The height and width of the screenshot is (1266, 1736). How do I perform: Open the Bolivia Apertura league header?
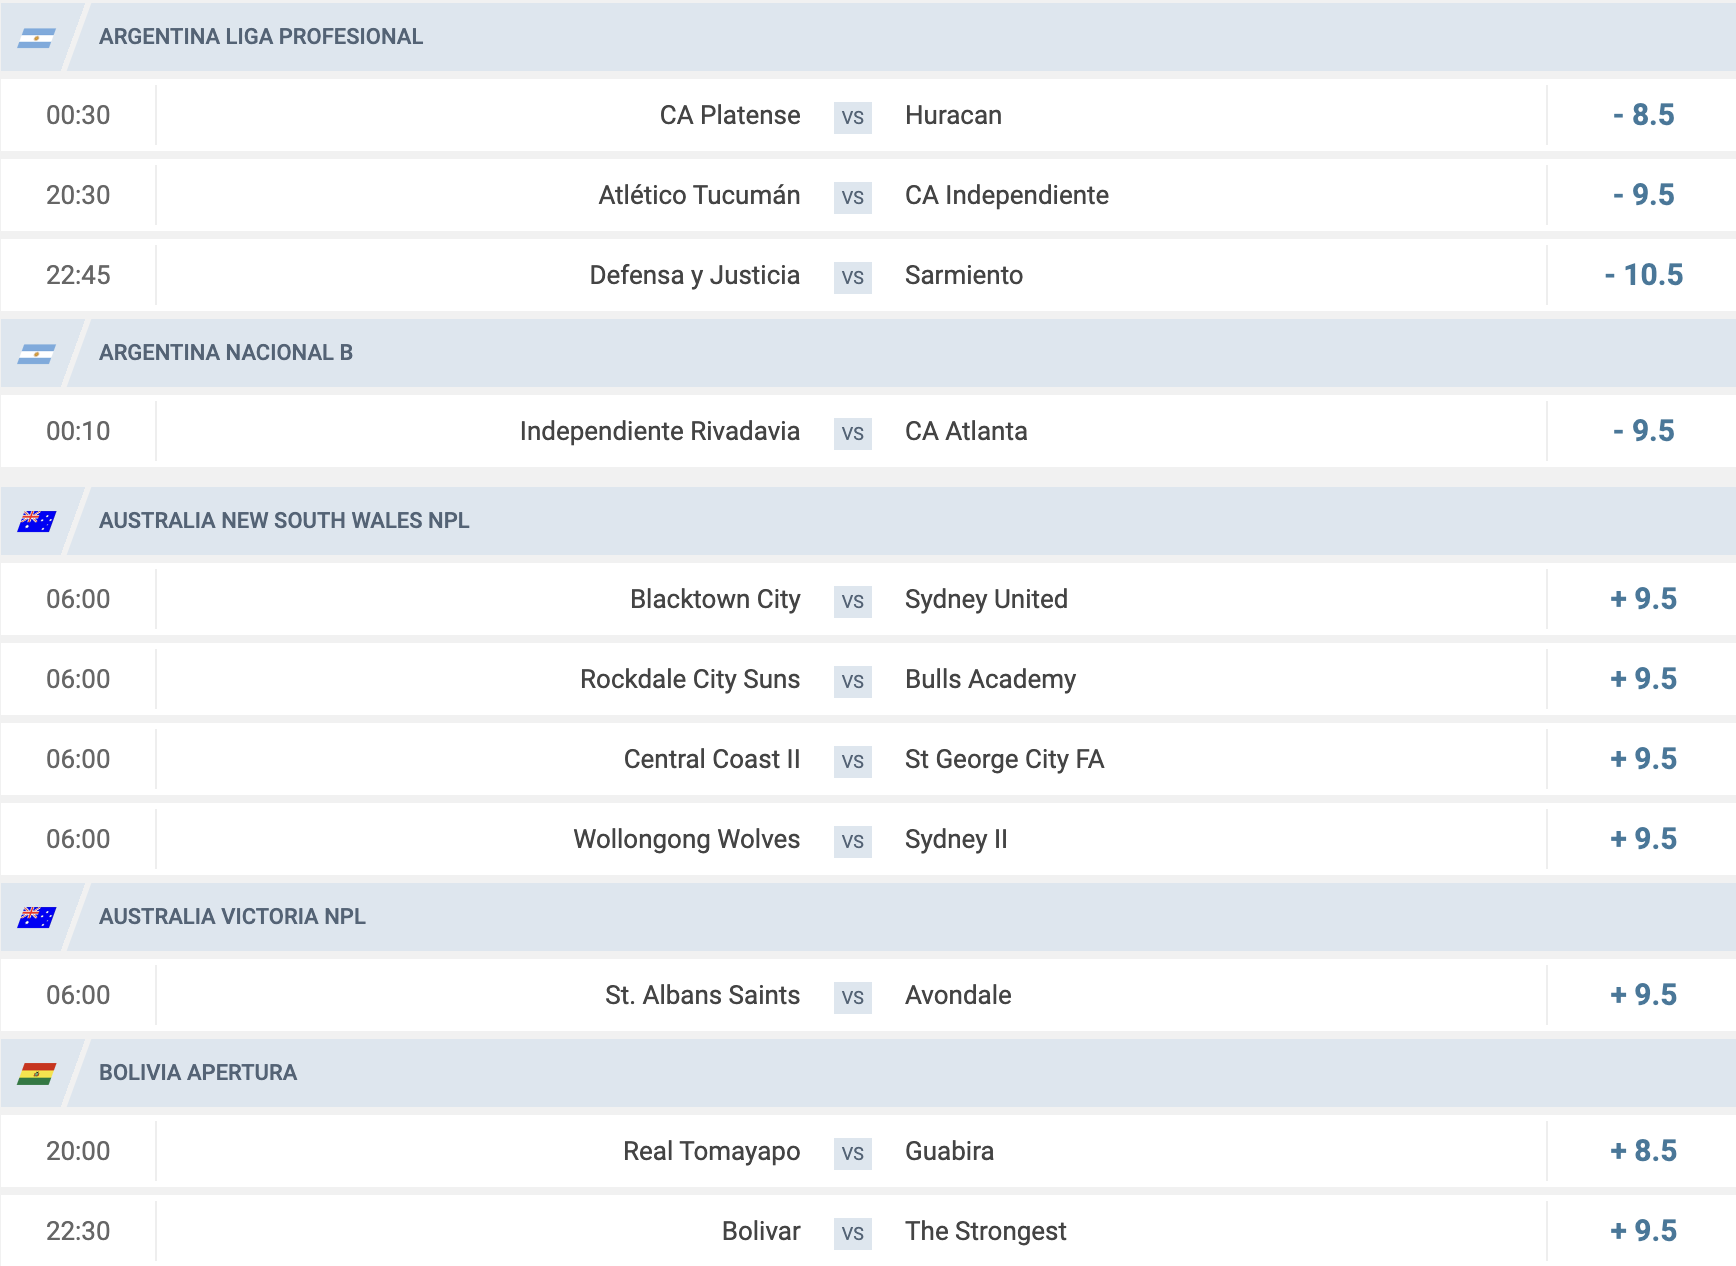point(868,1073)
